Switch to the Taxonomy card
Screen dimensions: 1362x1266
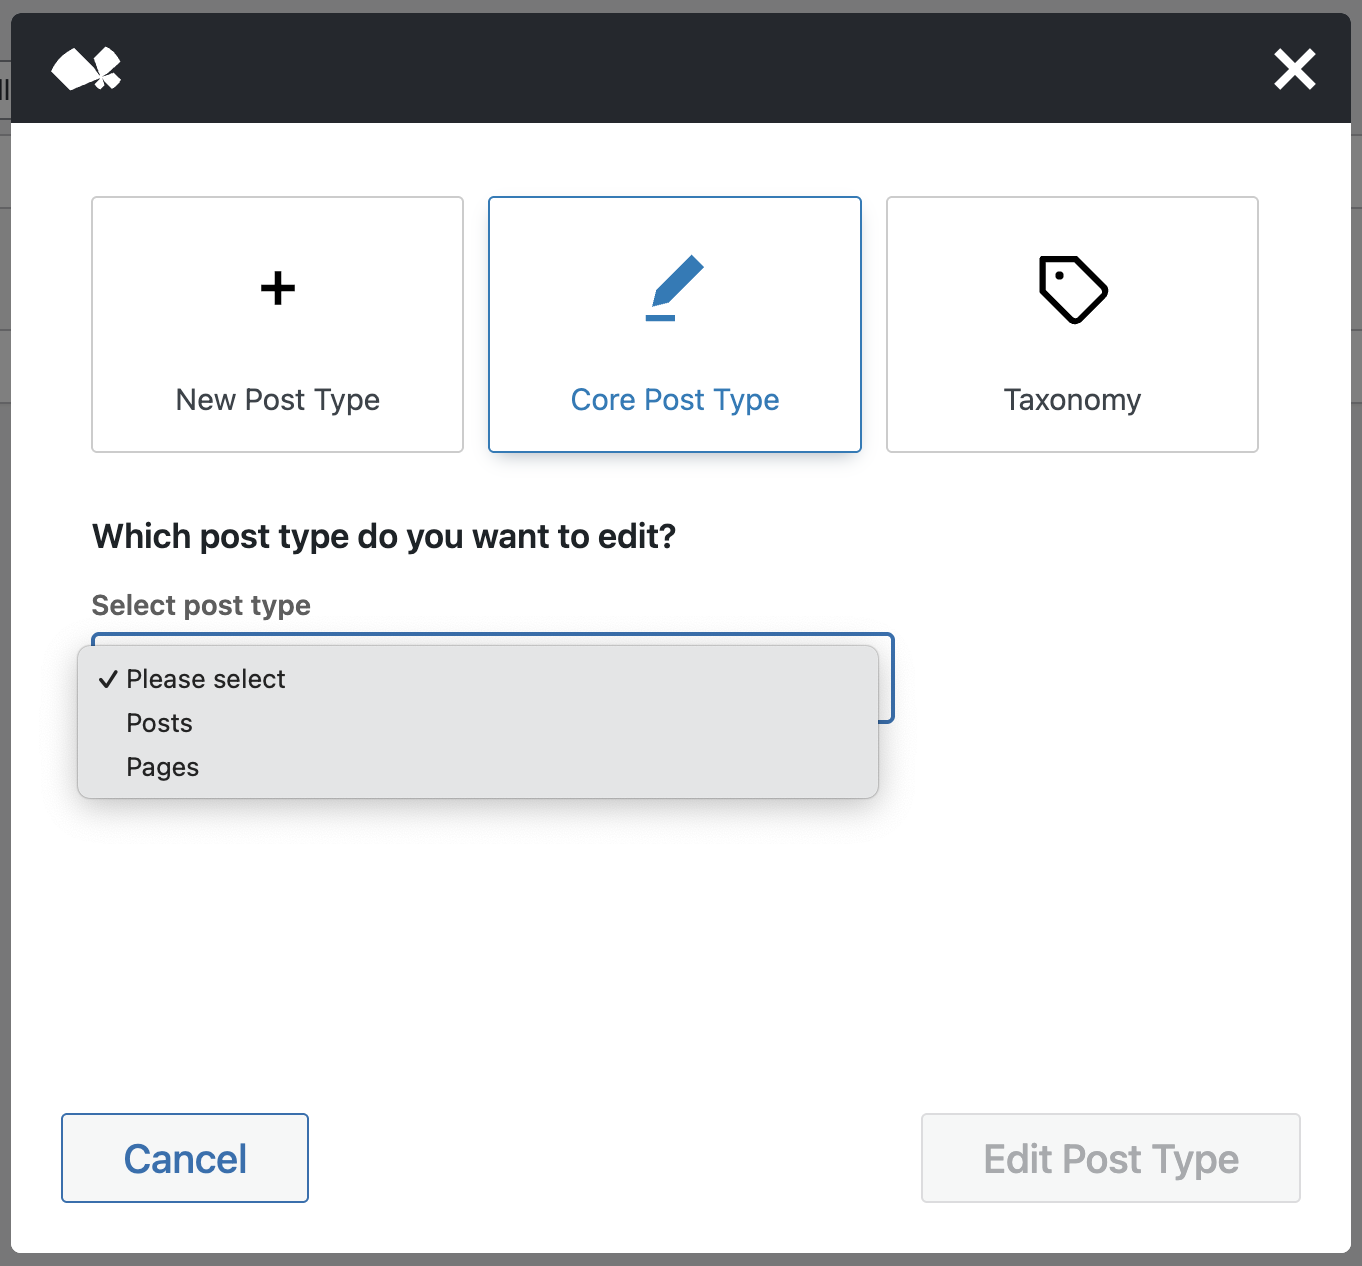click(1072, 325)
